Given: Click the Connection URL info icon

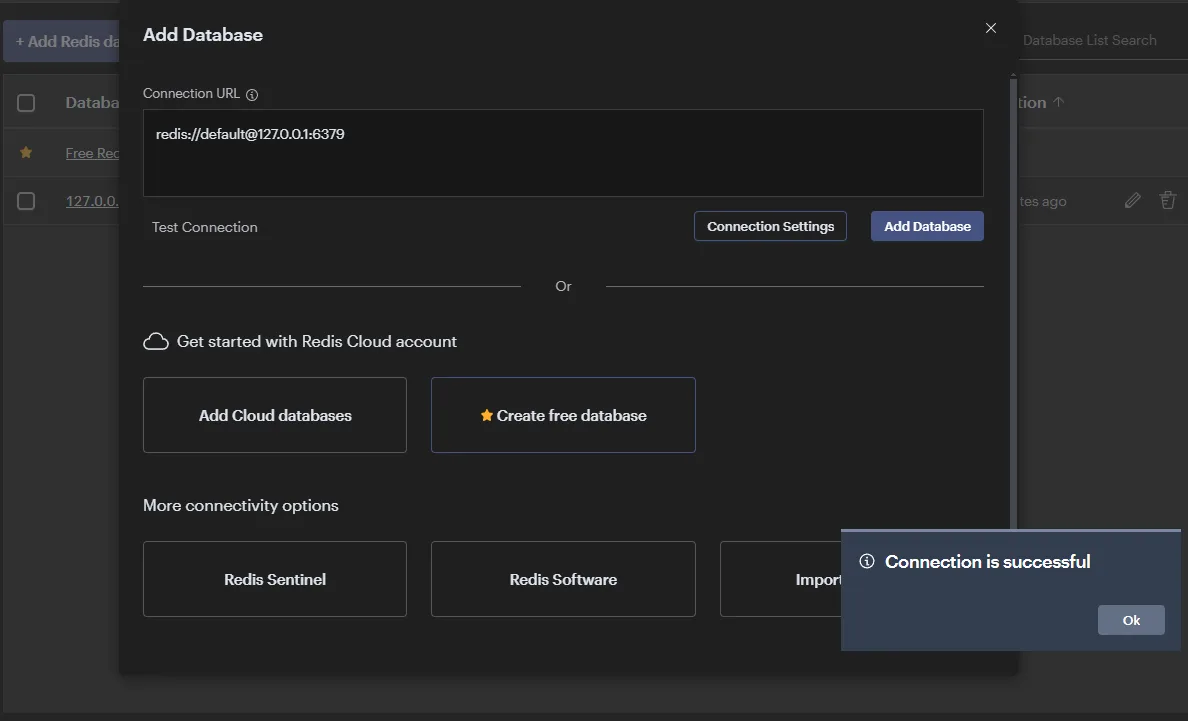Looking at the screenshot, I should click(x=252, y=95).
